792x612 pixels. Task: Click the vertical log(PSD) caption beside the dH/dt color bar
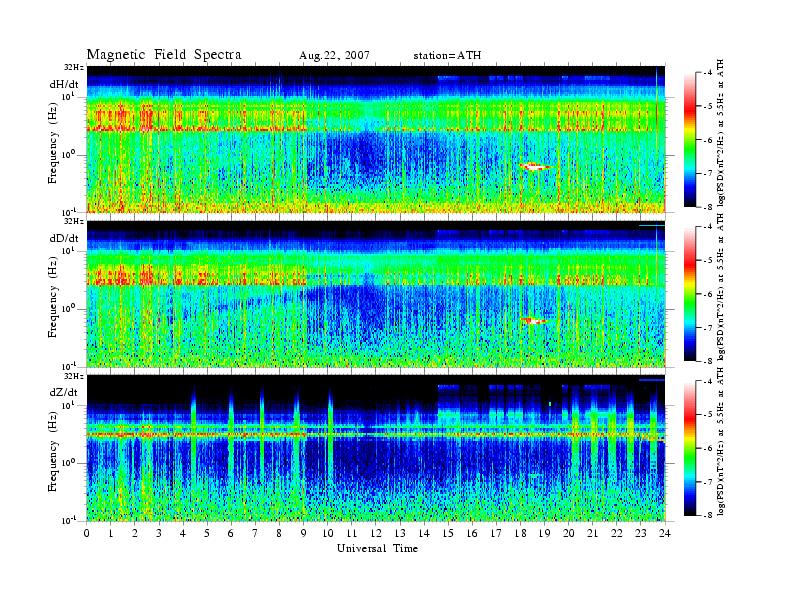pos(721,133)
